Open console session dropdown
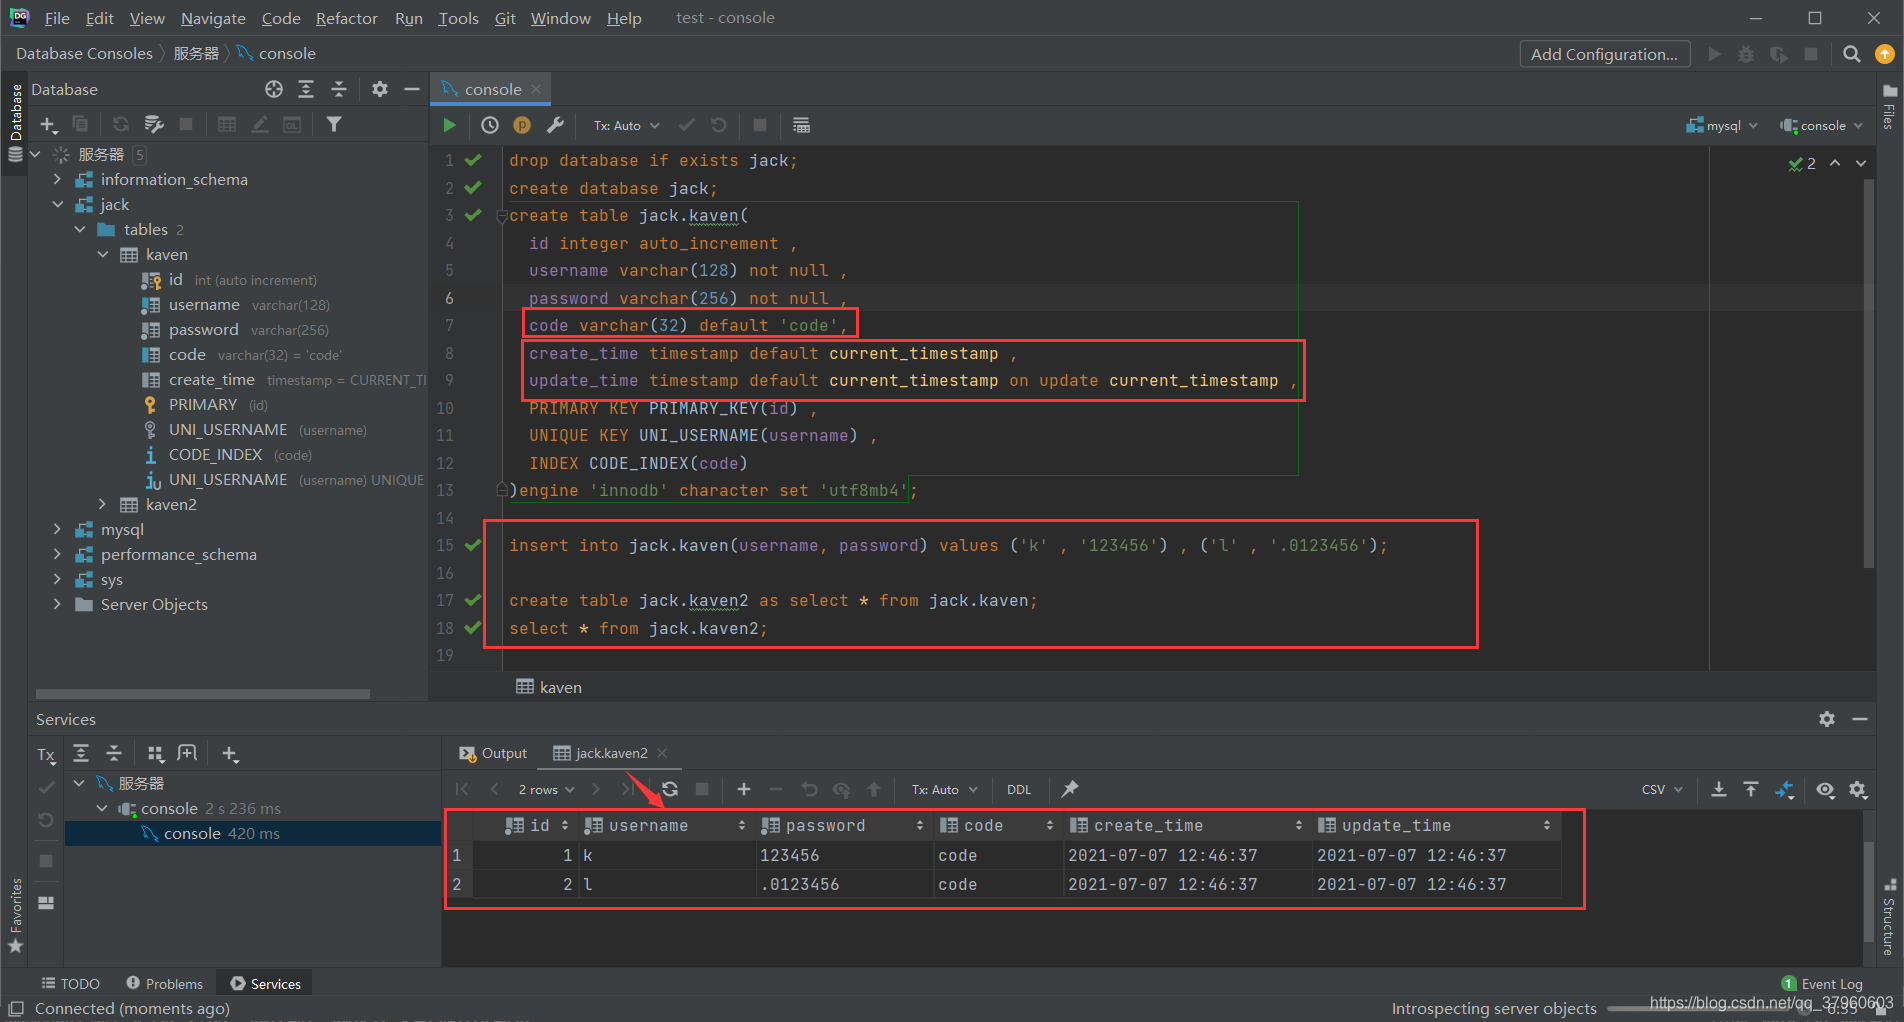The height and width of the screenshot is (1022, 1904). tap(1821, 125)
